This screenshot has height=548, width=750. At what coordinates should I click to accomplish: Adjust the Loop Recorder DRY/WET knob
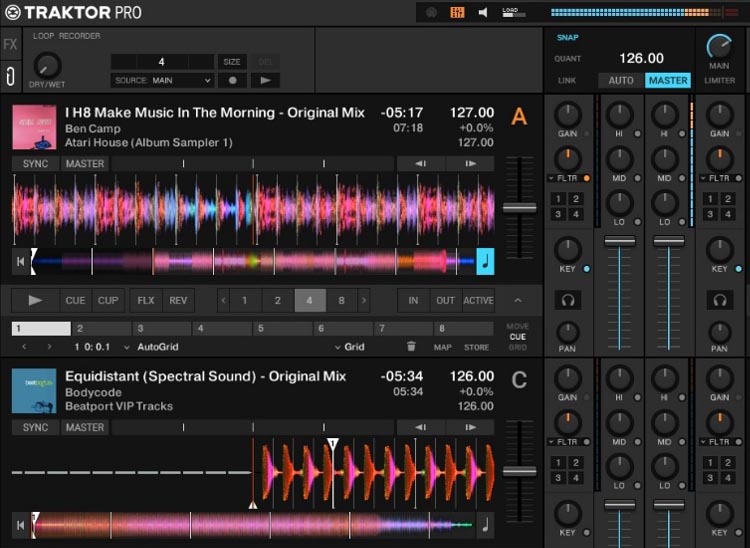tap(47, 66)
